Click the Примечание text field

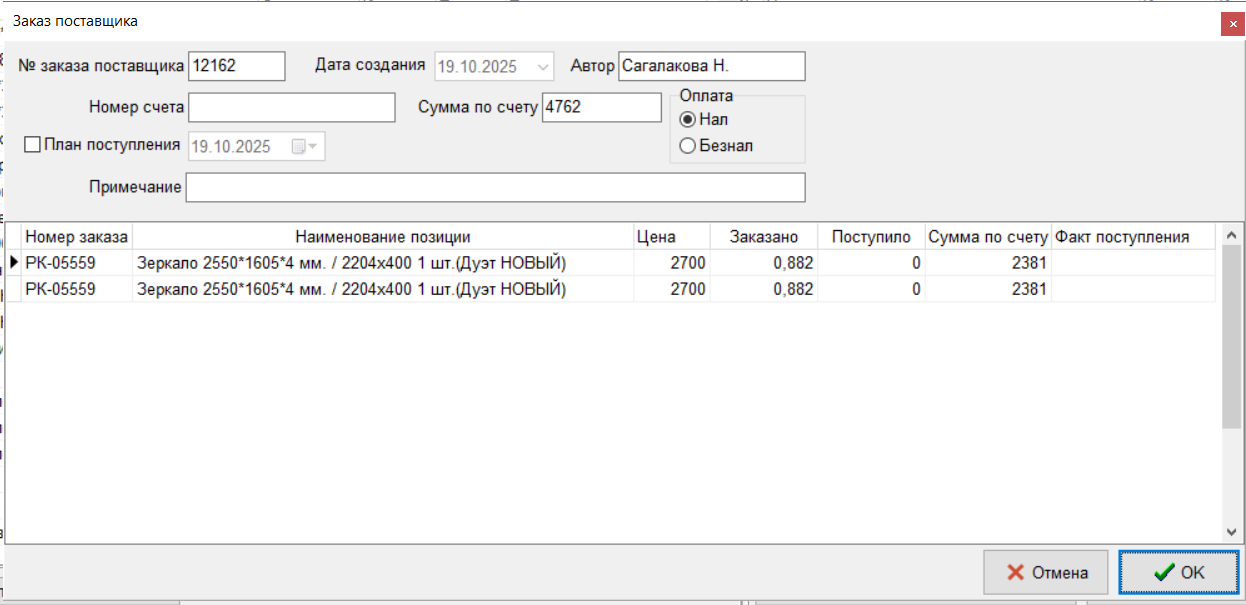(495, 187)
